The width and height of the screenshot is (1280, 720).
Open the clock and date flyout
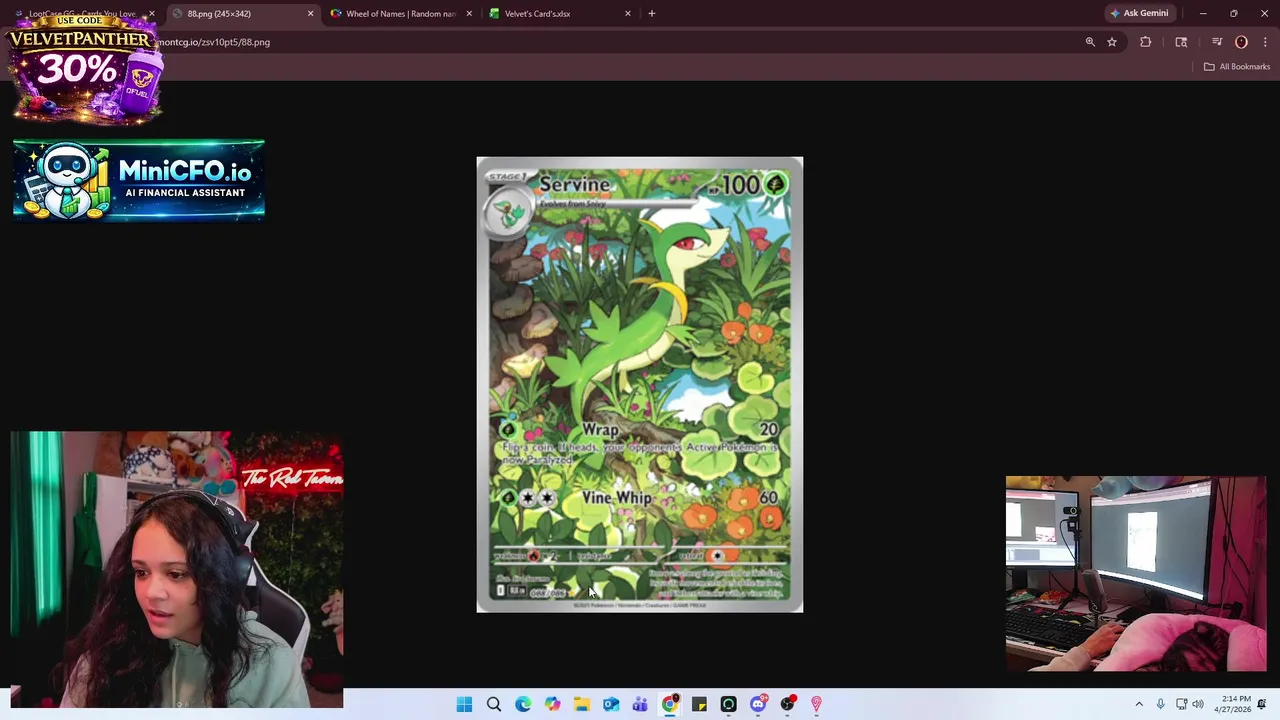click(x=1236, y=704)
